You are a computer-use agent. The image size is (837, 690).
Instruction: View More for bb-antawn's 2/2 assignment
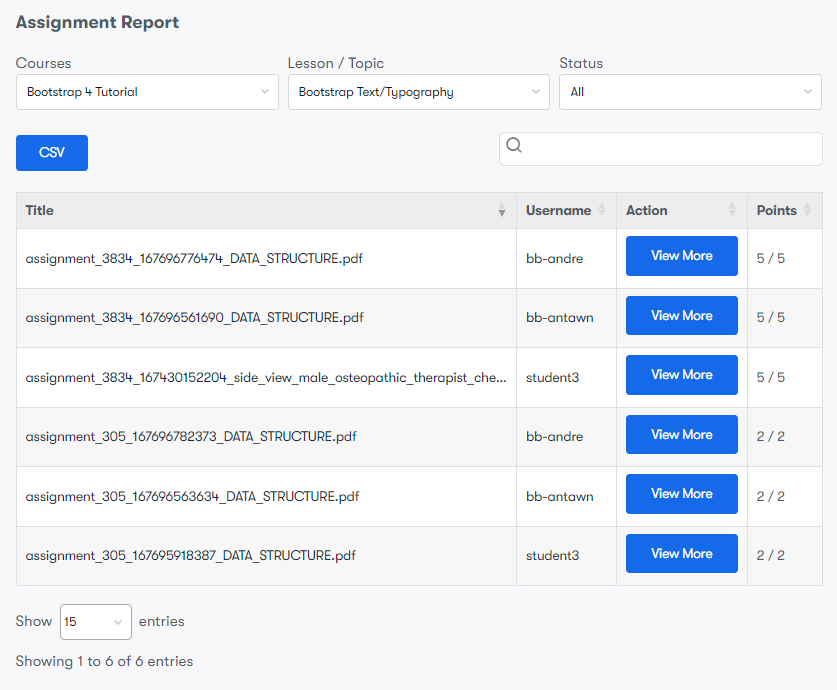tap(681, 494)
